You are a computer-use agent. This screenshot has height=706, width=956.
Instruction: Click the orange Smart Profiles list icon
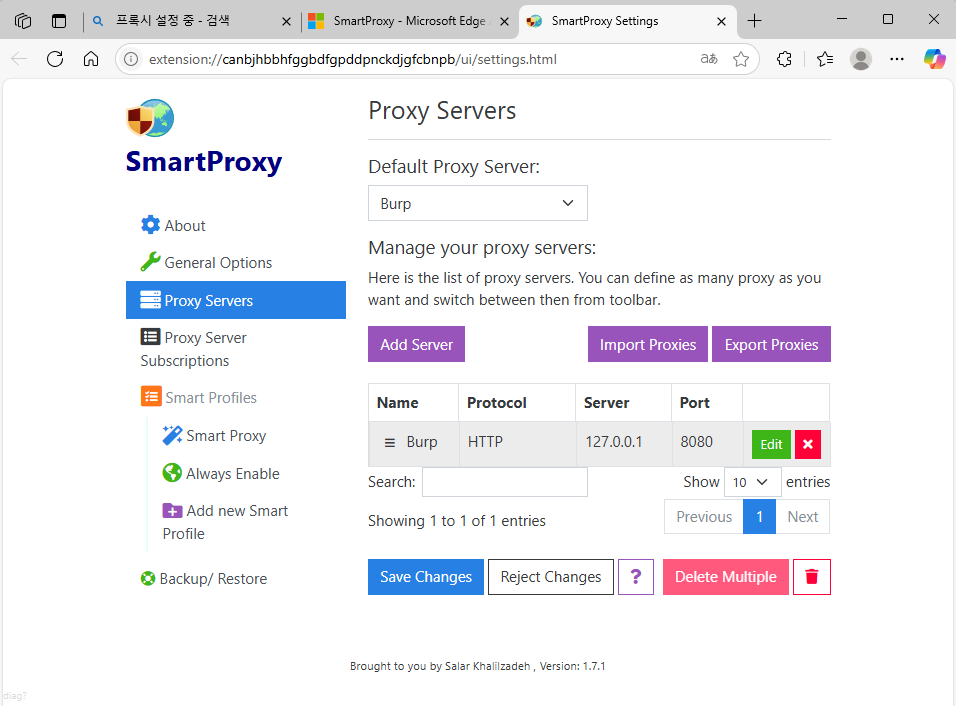tap(151, 396)
